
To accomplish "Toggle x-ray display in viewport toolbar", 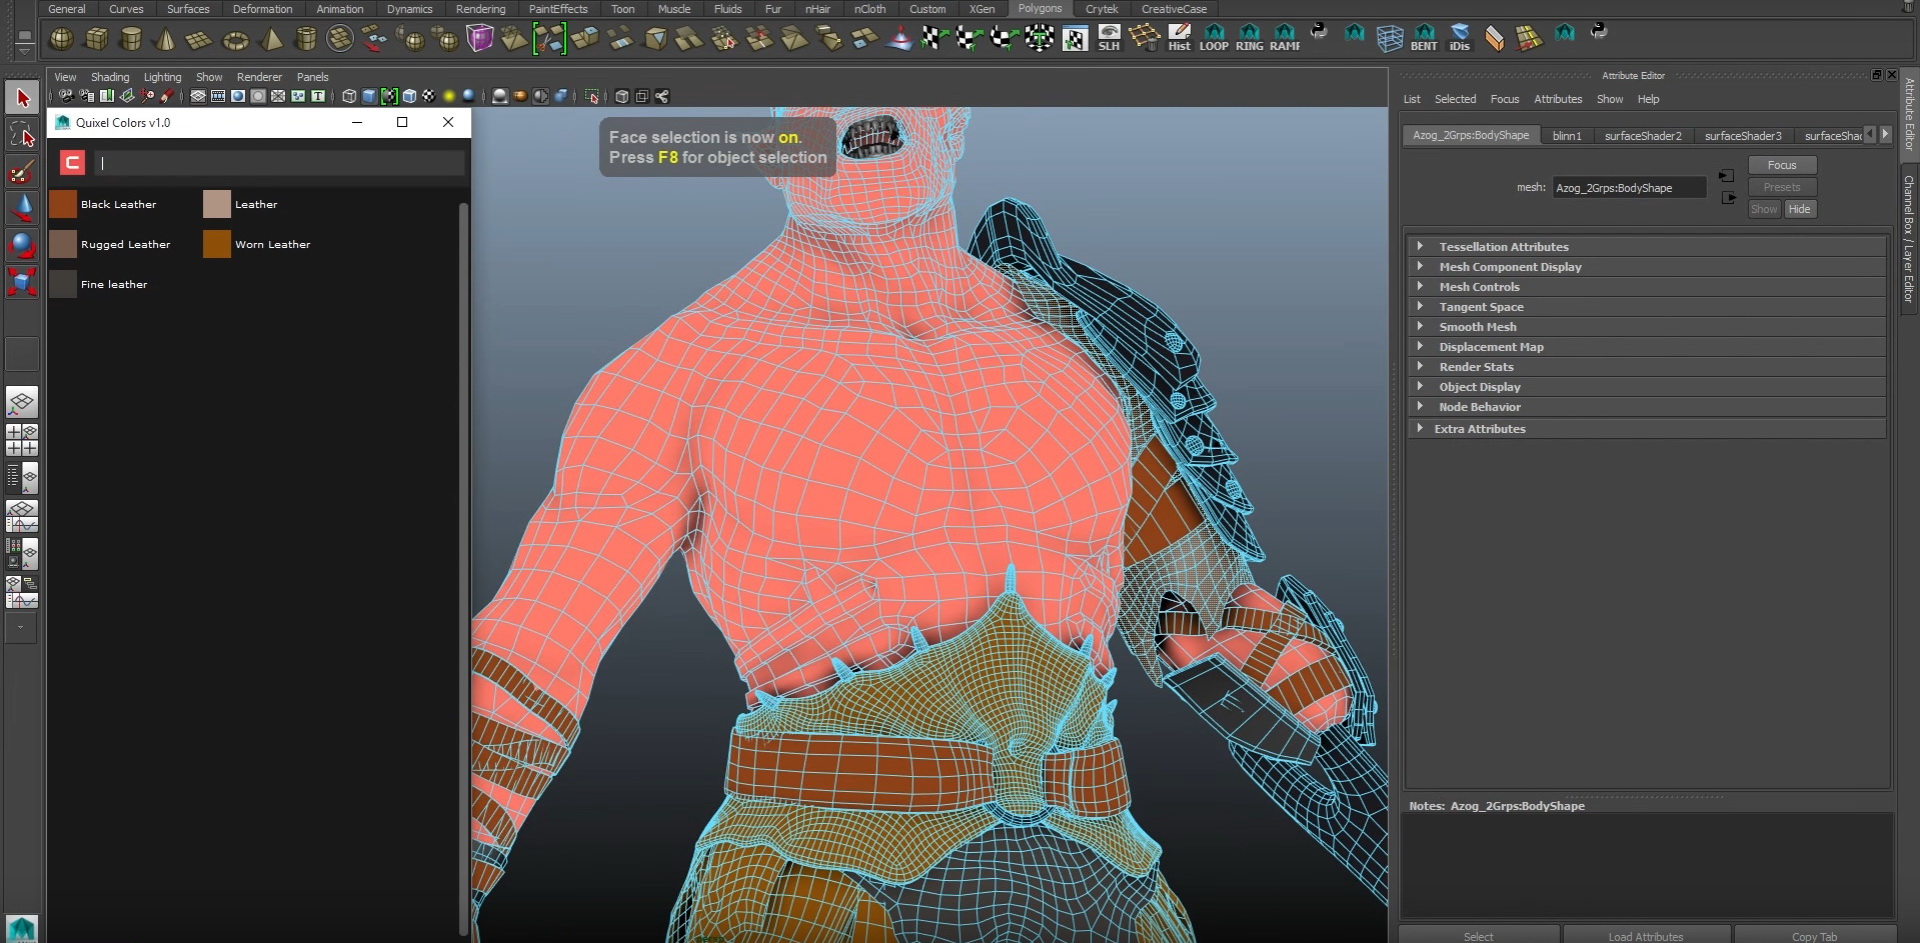I will pyautogui.click(x=622, y=96).
